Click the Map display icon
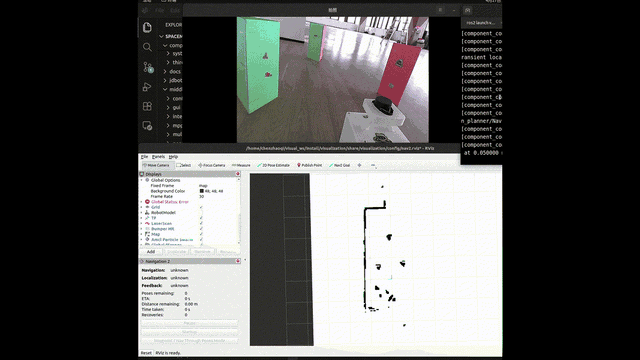 tap(147, 234)
